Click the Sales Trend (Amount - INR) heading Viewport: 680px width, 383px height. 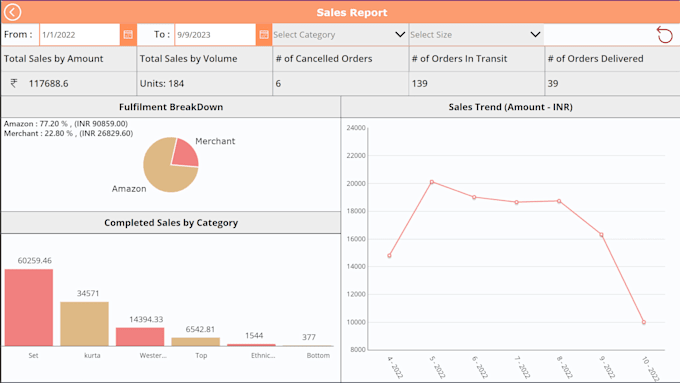510,107
